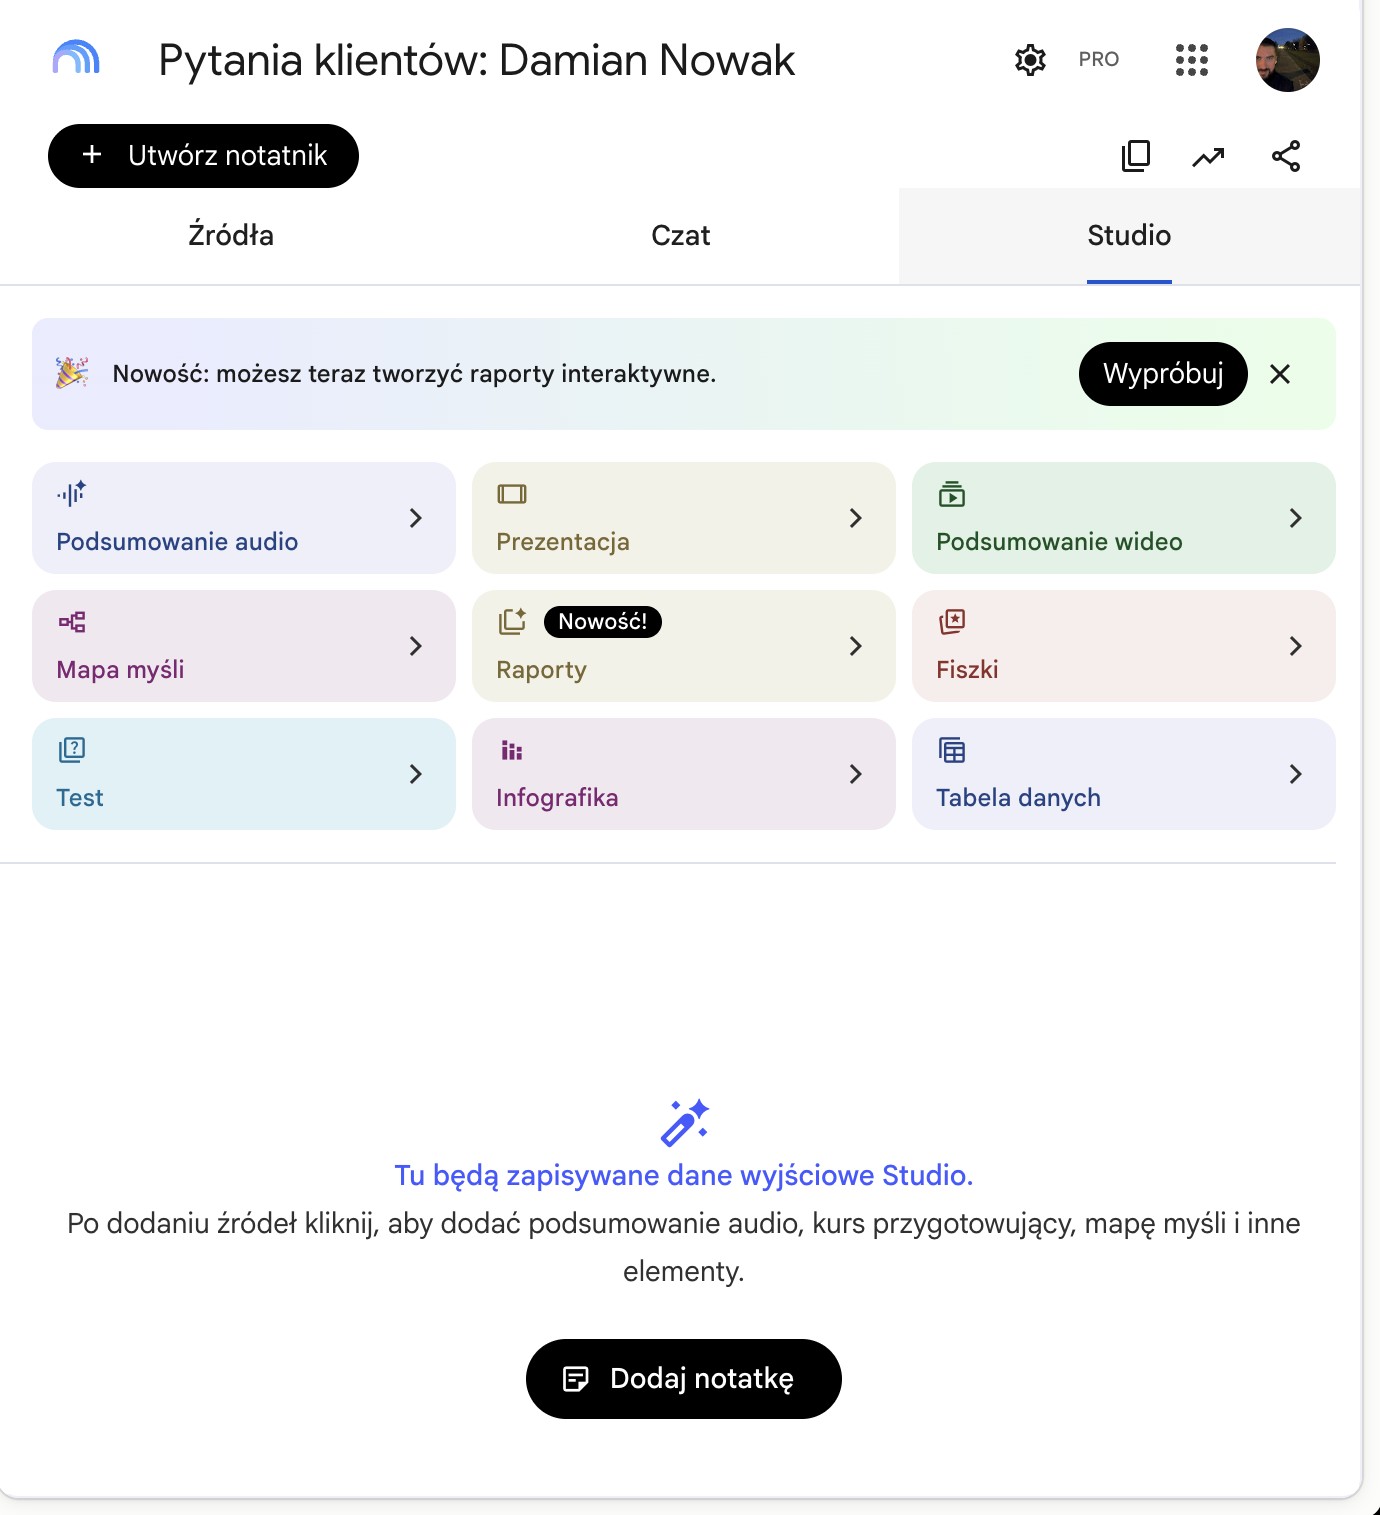
Task: Expand the Podsumowanie wideo chevron
Action: point(1295,518)
